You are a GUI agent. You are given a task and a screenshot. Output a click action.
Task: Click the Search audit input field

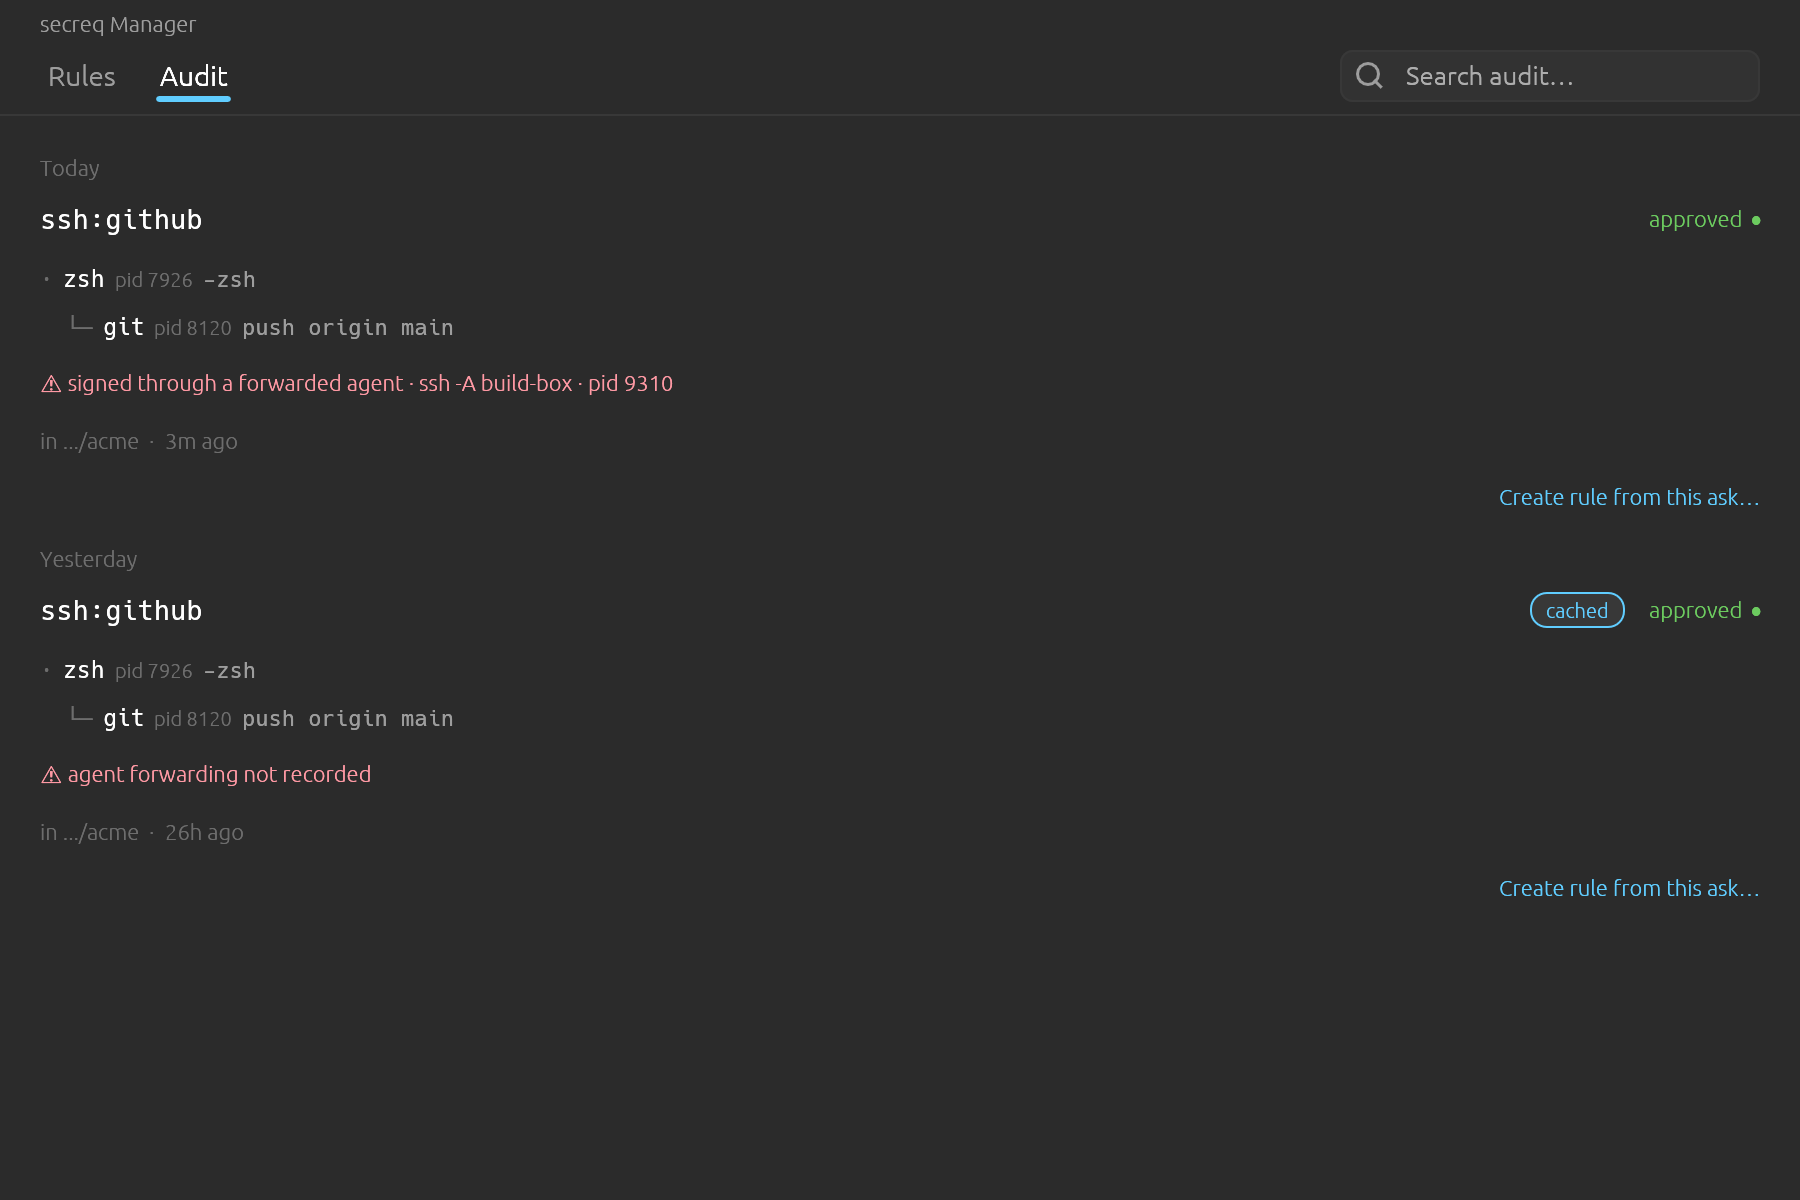[1549, 76]
